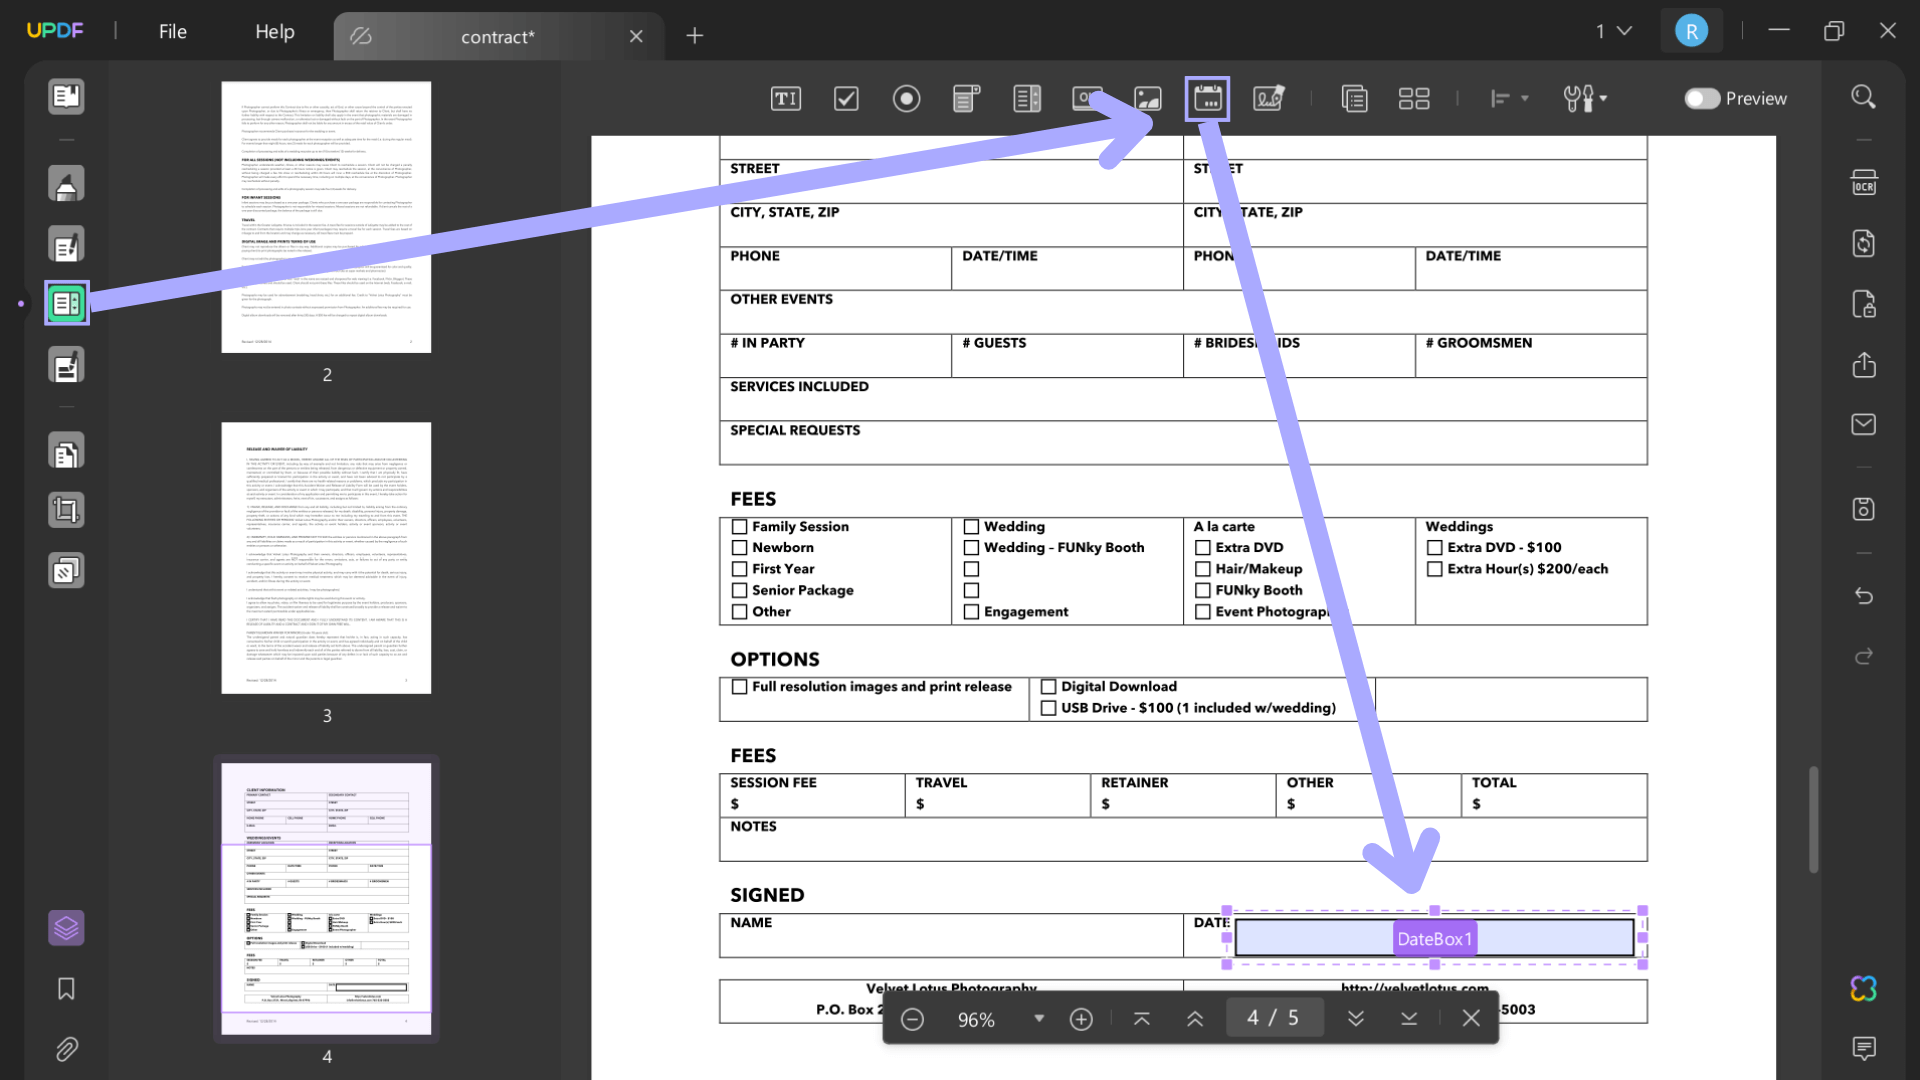Select the image field tool
Image resolution: width=1920 pixels, height=1080 pixels.
tap(1147, 98)
